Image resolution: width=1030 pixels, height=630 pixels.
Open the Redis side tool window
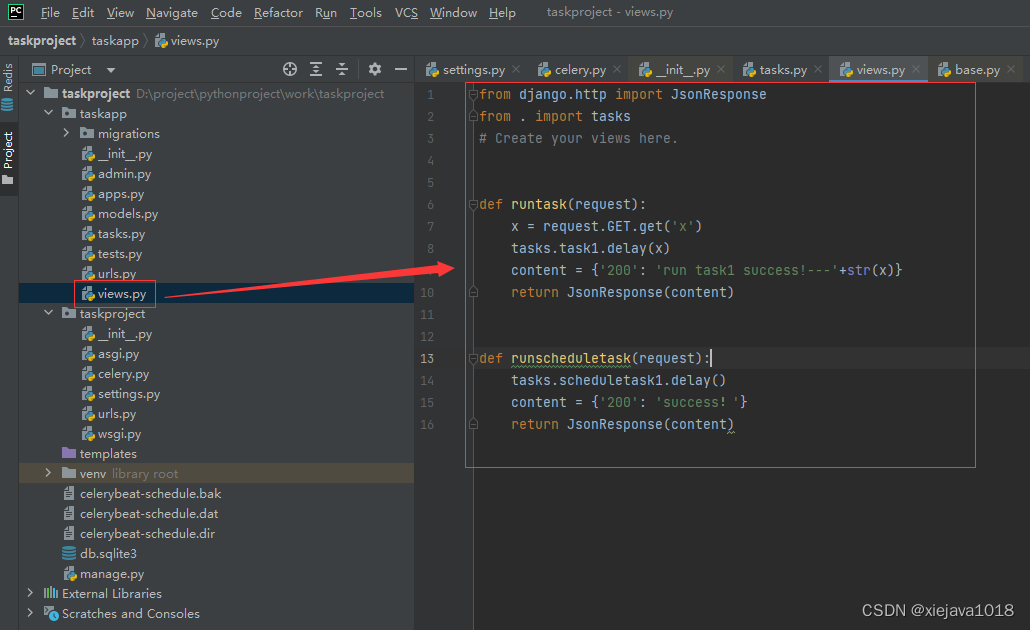click(8, 86)
